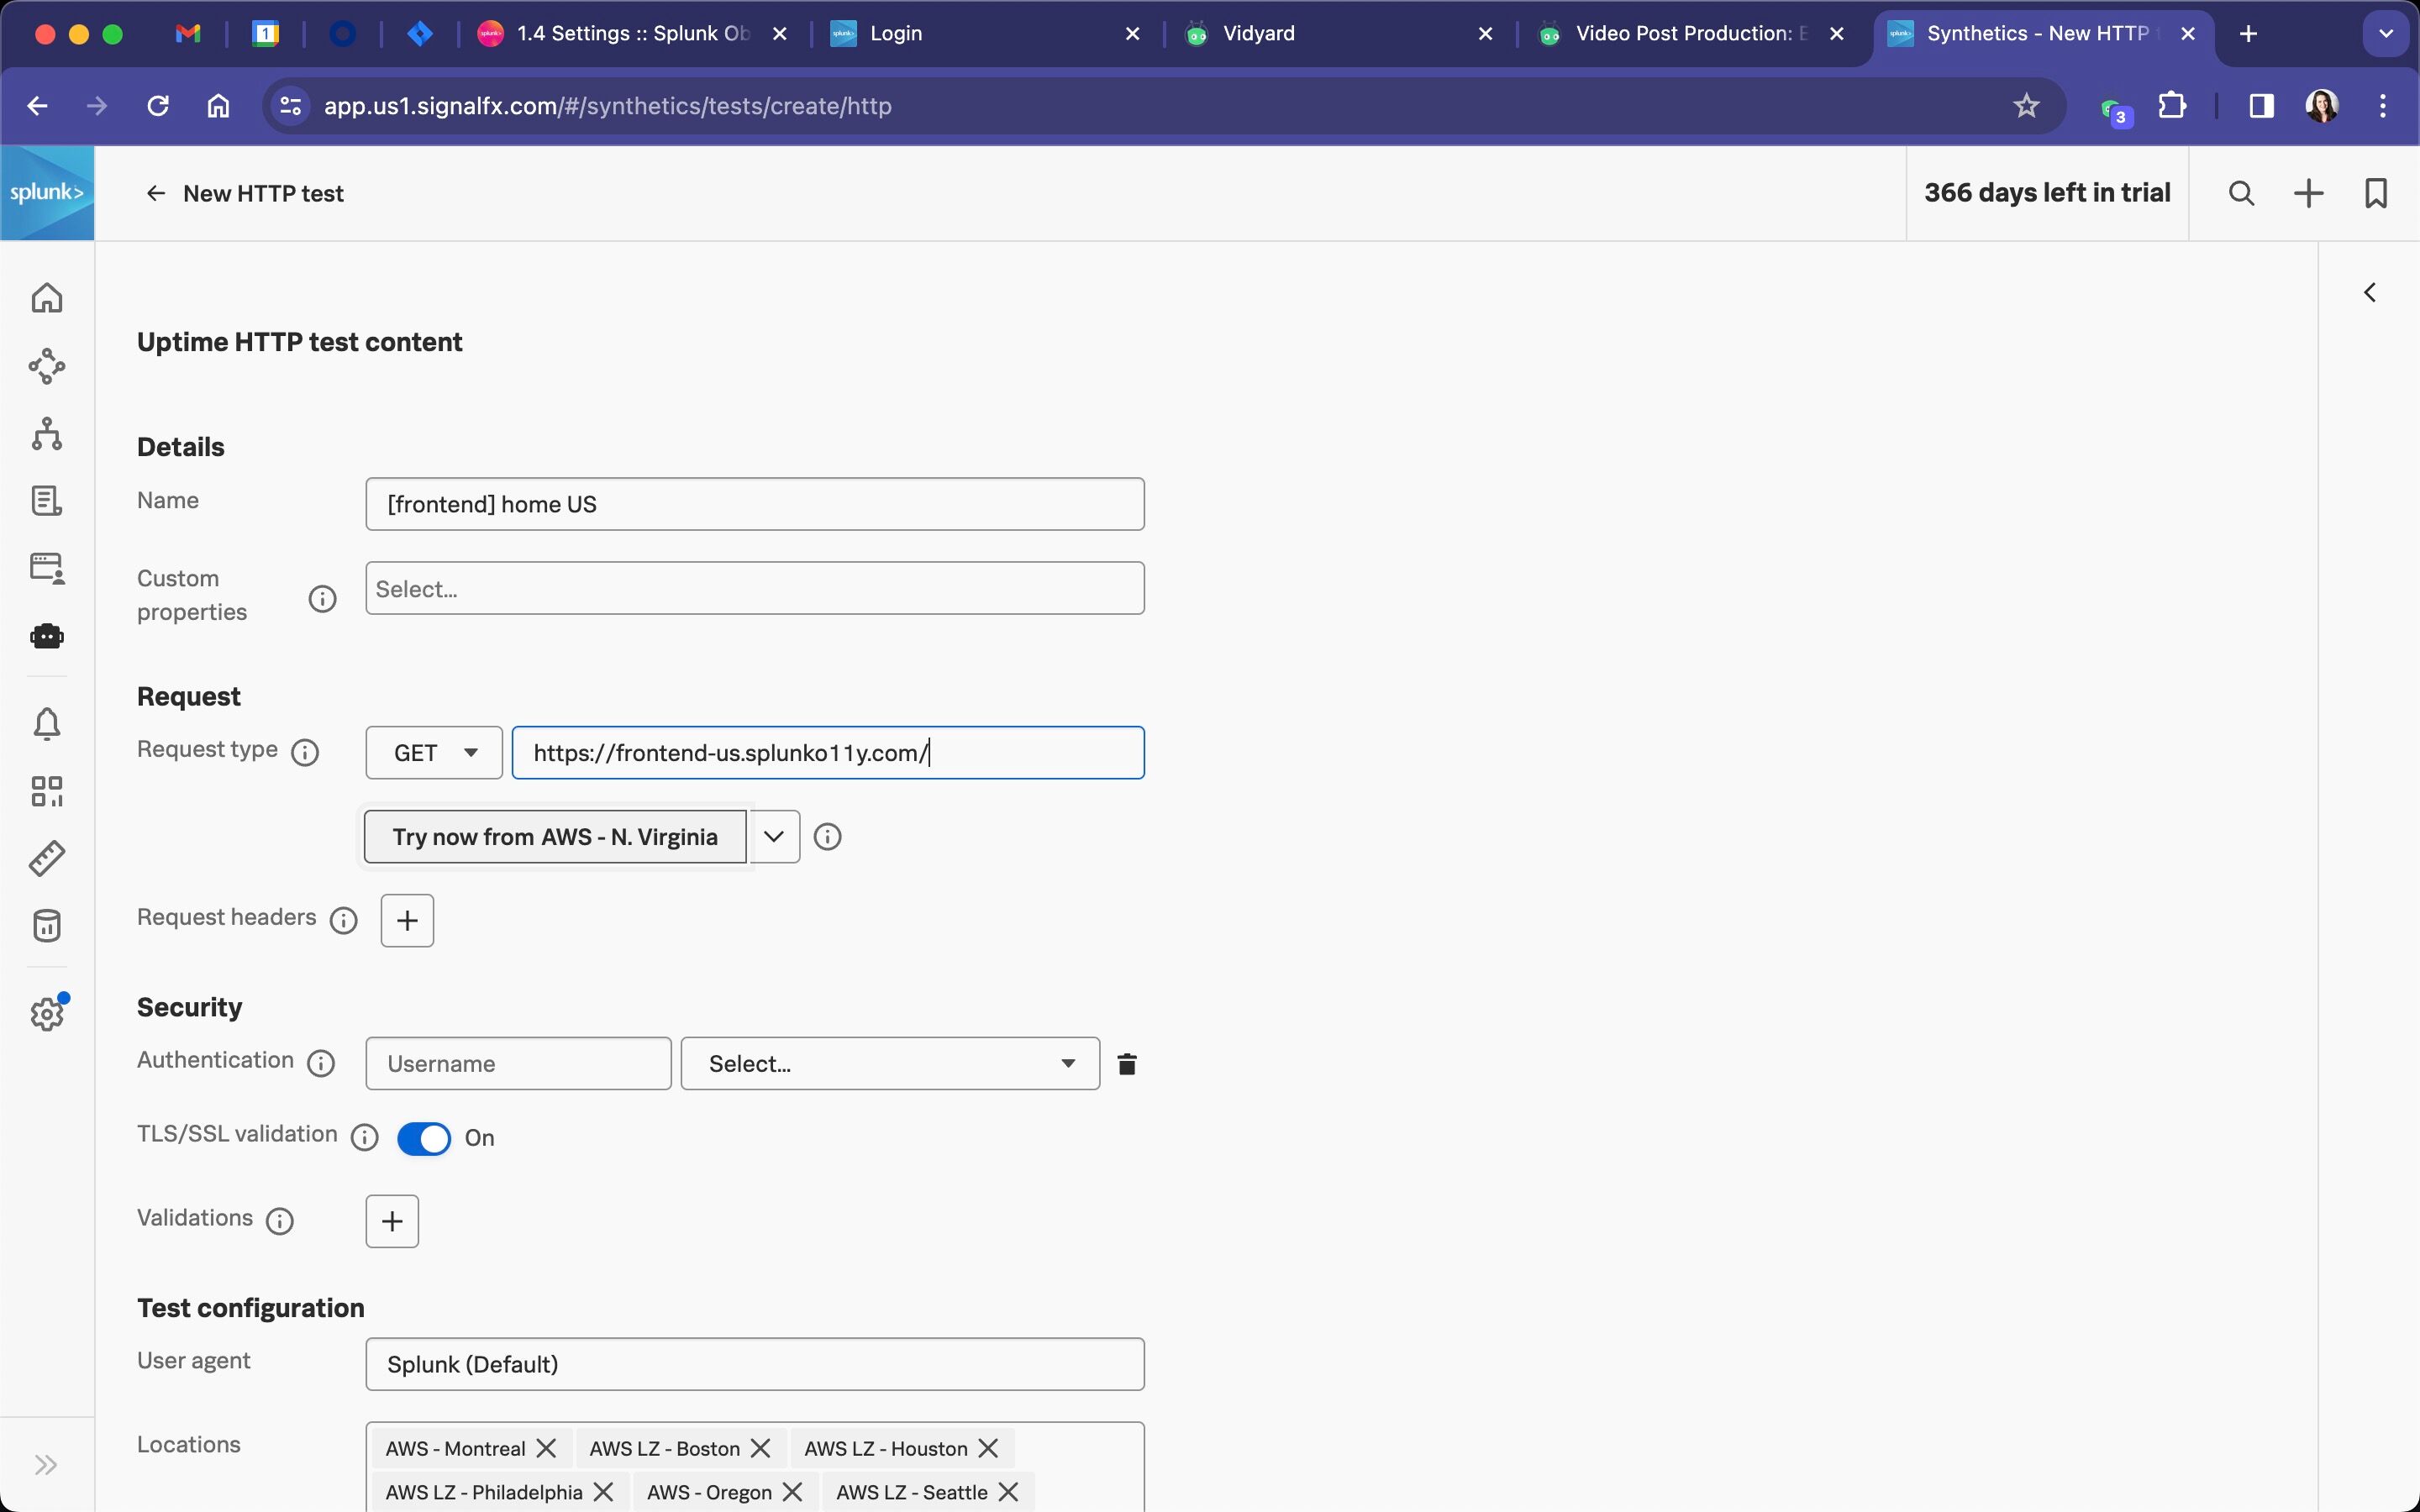Add a validation with plus button
This screenshot has width=2420, height=1512.
pyautogui.click(x=392, y=1221)
